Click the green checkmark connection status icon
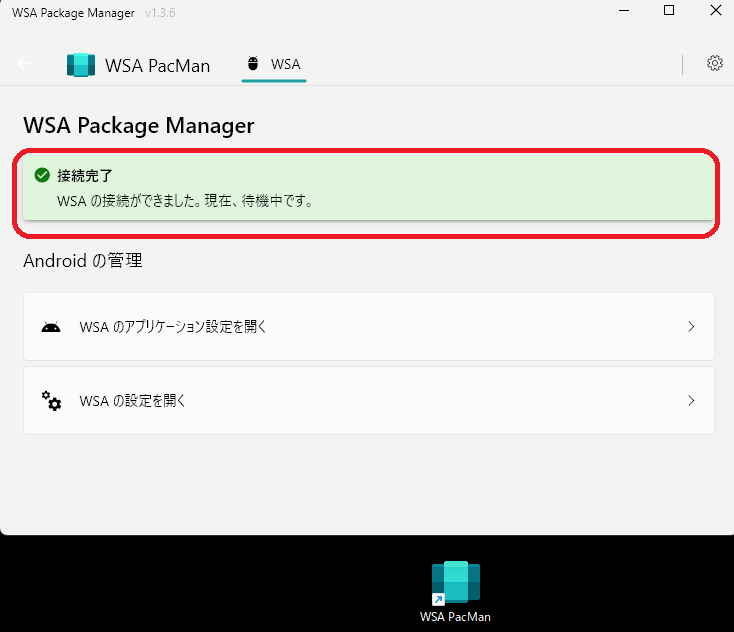The height and width of the screenshot is (632, 734). pos(42,175)
